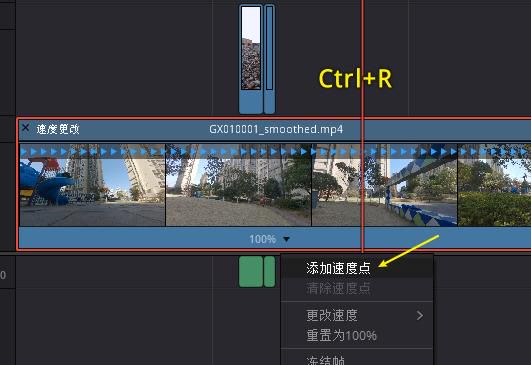Click the blue speed arrows strip
This screenshot has height=365, width=531.
pyautogui.click(x=275, y=151)
